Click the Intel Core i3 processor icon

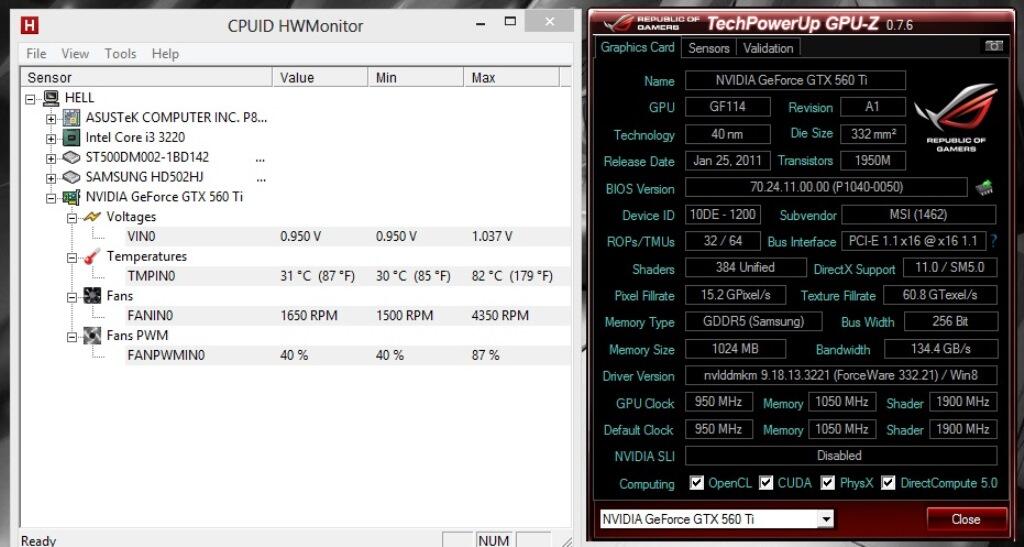coord(71,138)
